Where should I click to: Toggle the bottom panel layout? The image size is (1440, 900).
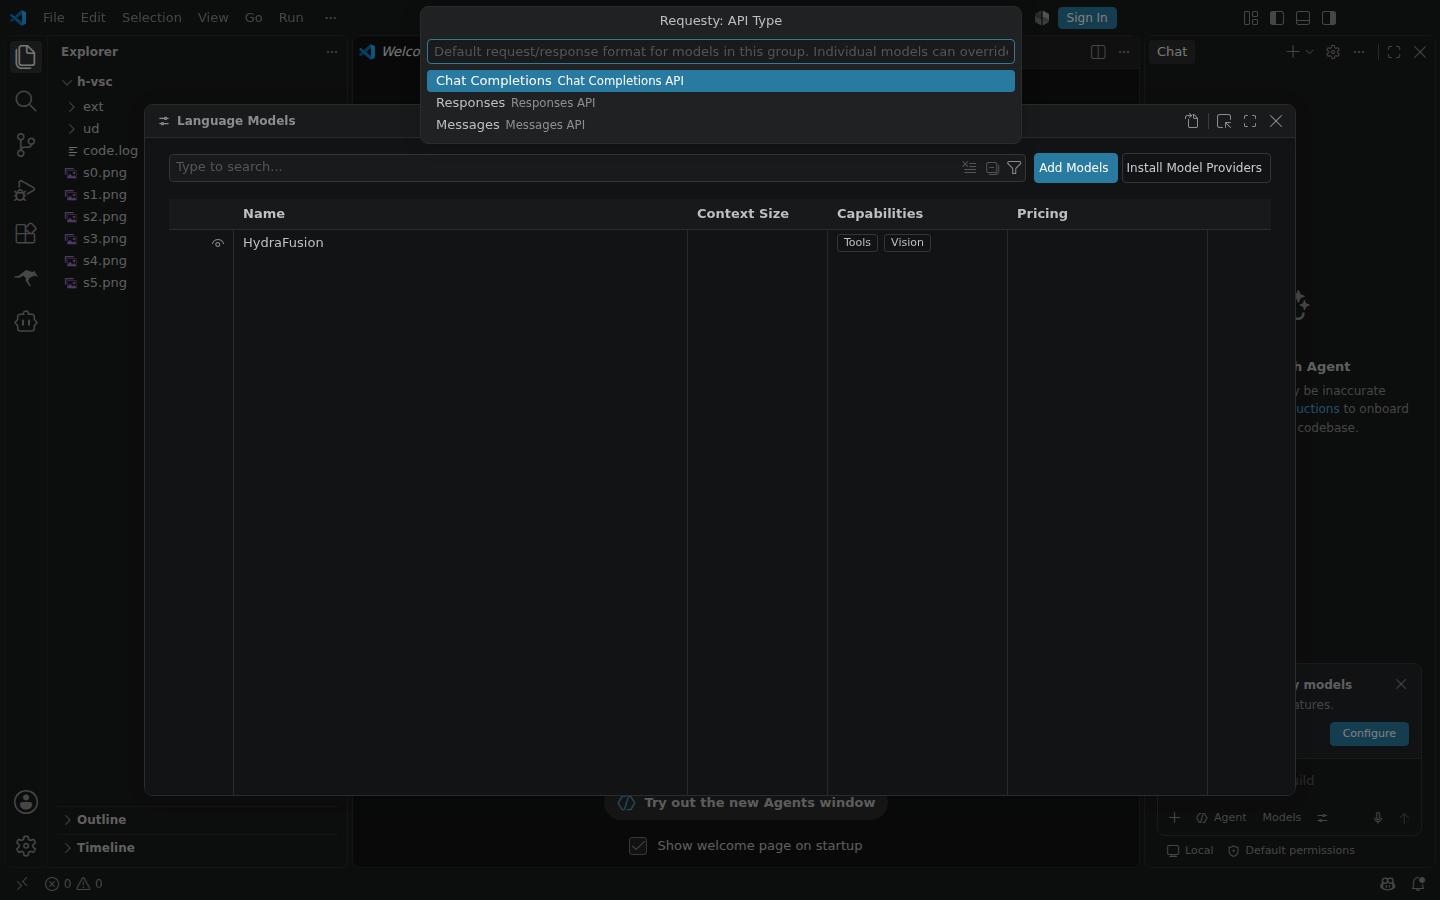click(x=1303, y=18)
